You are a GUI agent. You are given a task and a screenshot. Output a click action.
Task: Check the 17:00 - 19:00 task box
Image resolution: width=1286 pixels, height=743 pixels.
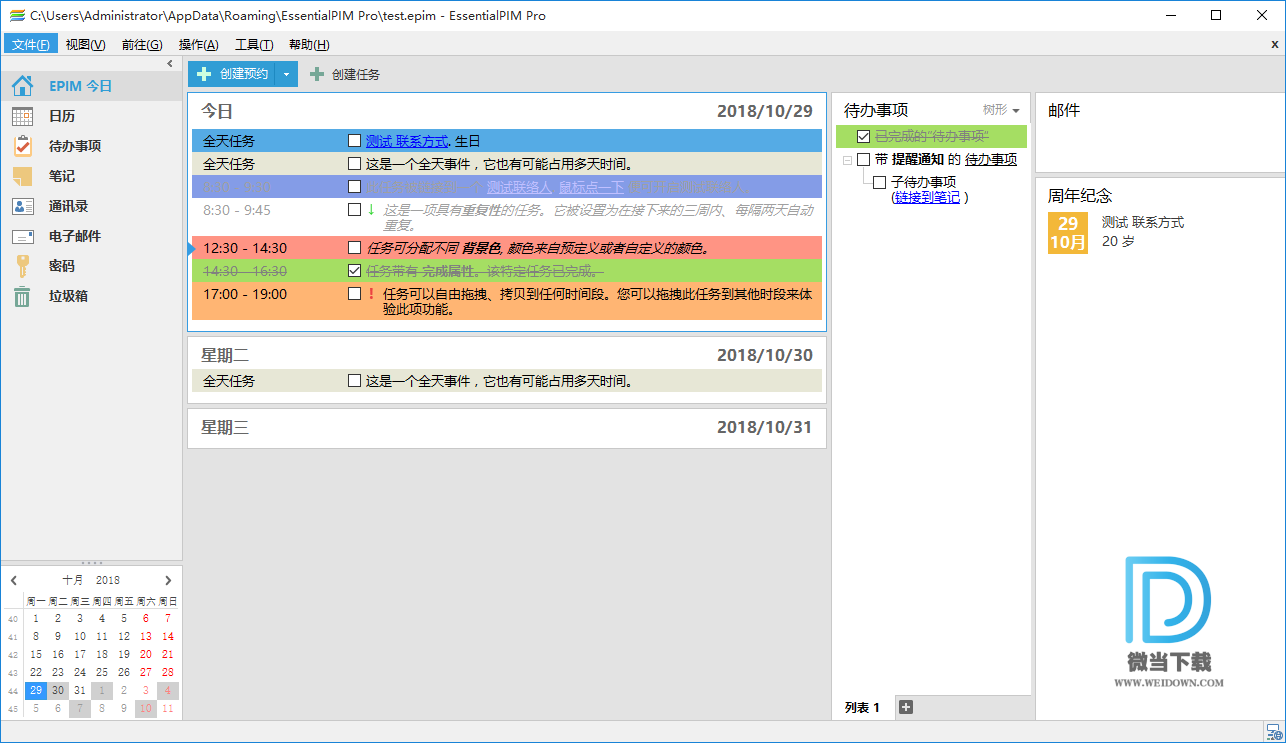point(354,294)
